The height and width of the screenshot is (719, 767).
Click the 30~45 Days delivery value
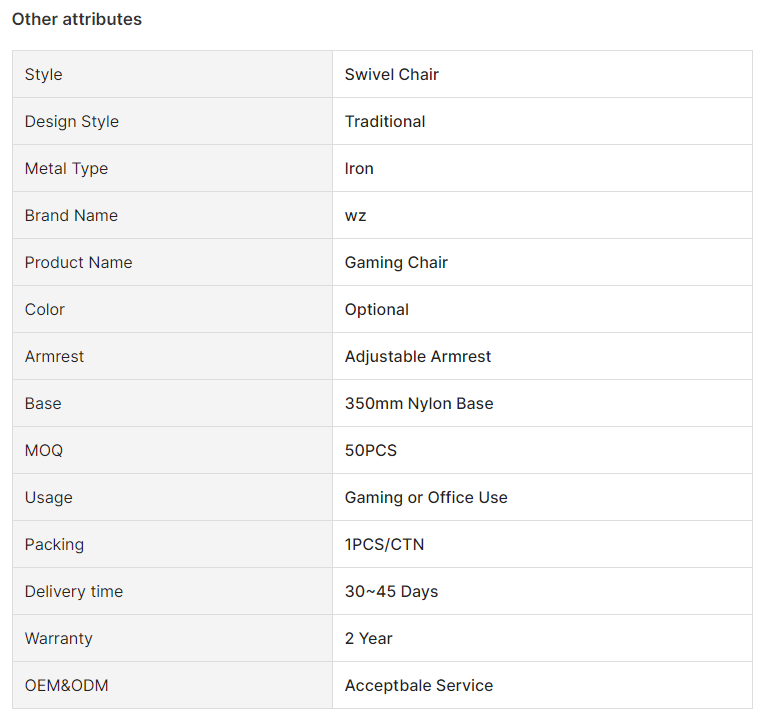[x=391, y=591]
